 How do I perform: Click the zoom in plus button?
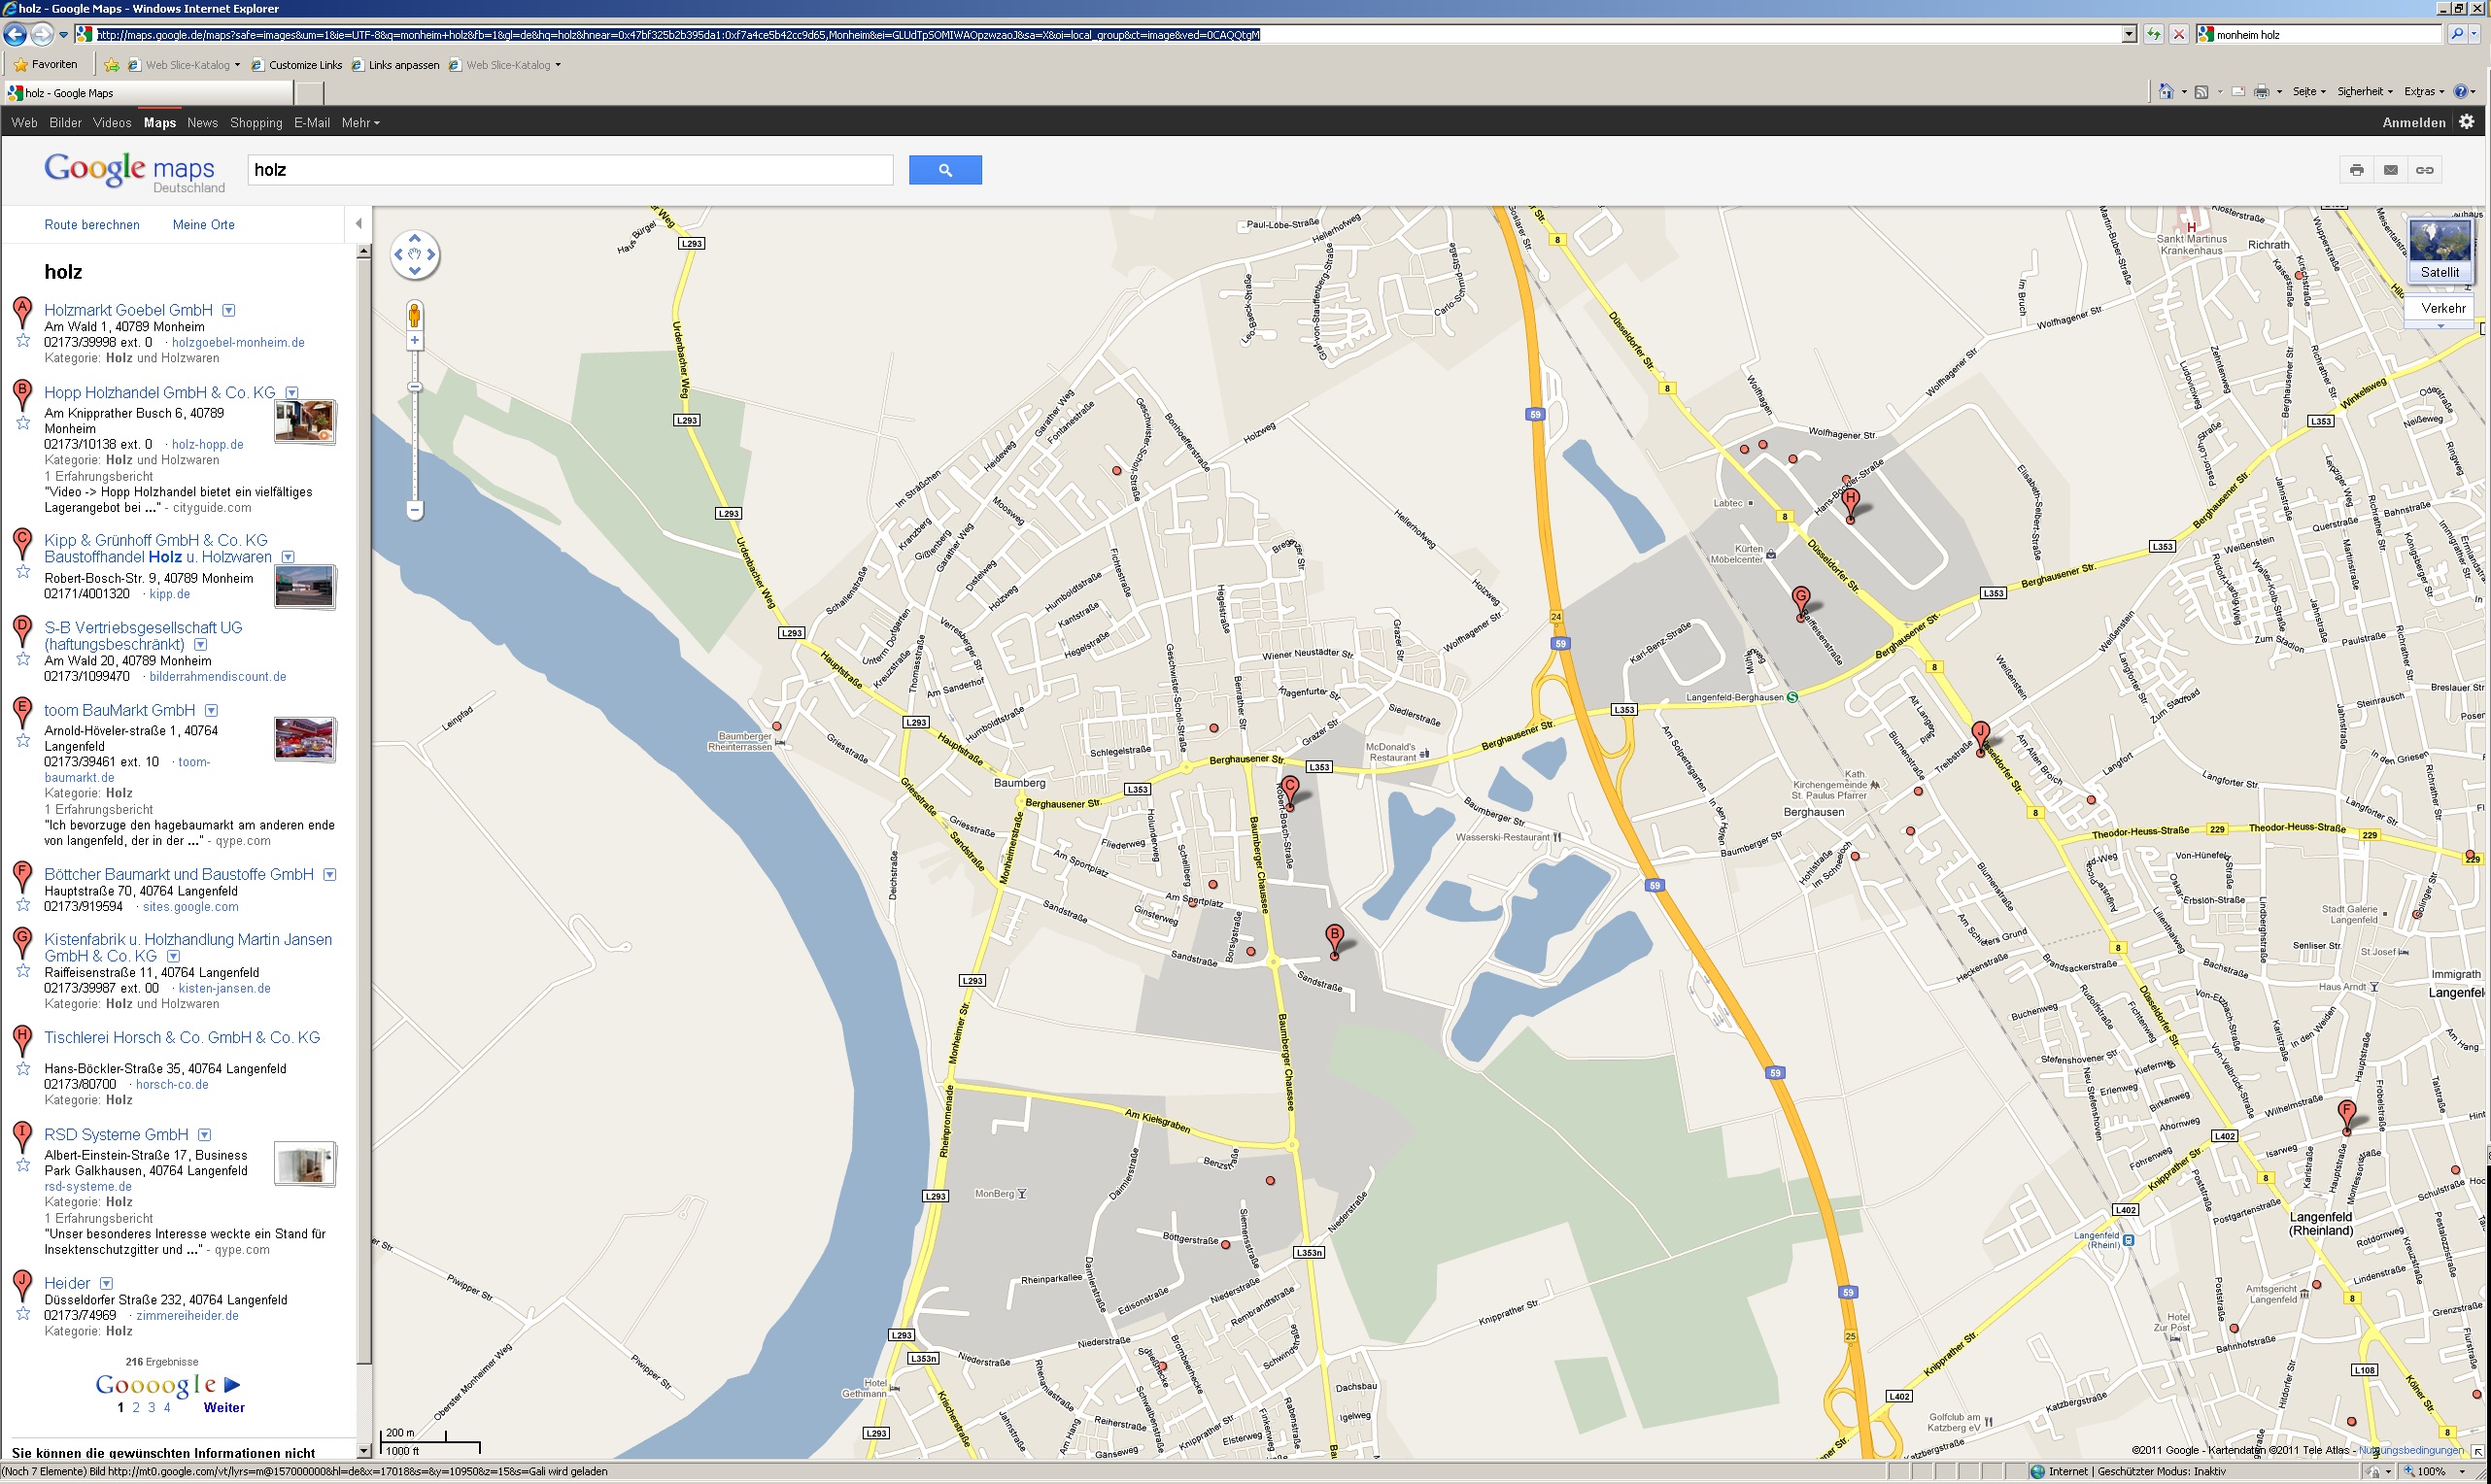click(414, 341)
